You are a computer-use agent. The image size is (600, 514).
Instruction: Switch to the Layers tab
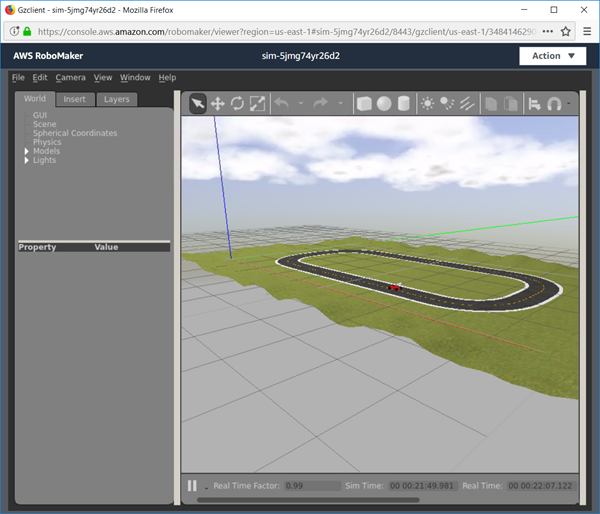click(x=116, y=99)
